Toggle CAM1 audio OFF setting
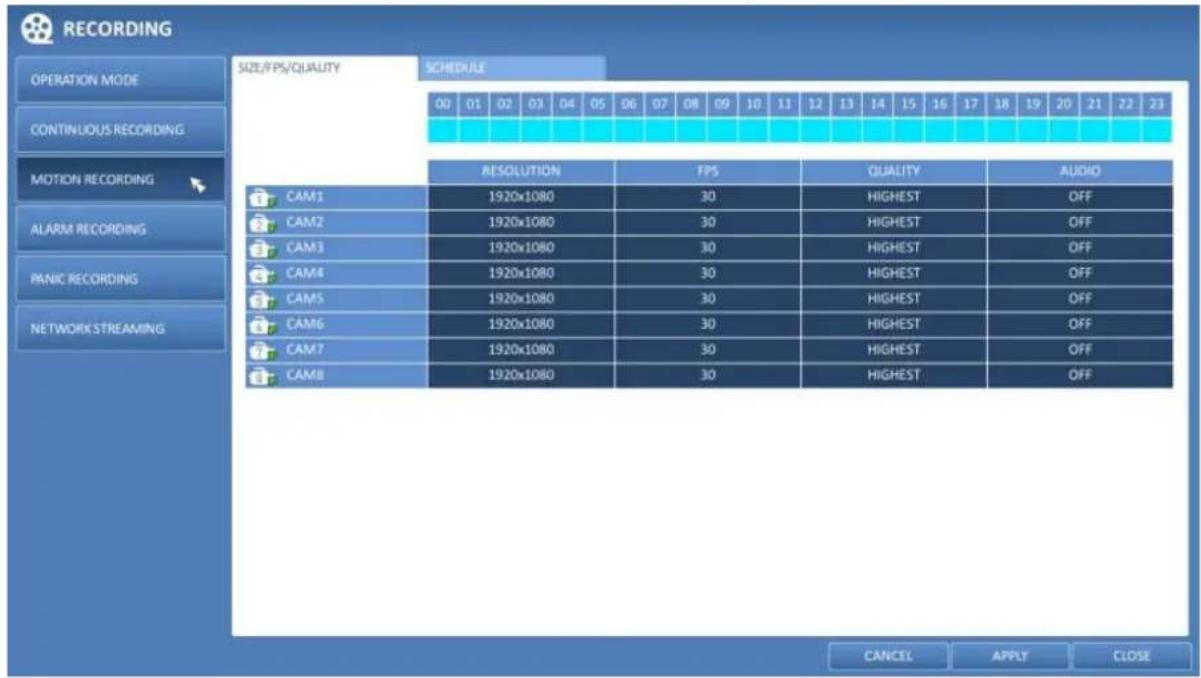Screen dimensions: 1201x678 coord(1080,198)
